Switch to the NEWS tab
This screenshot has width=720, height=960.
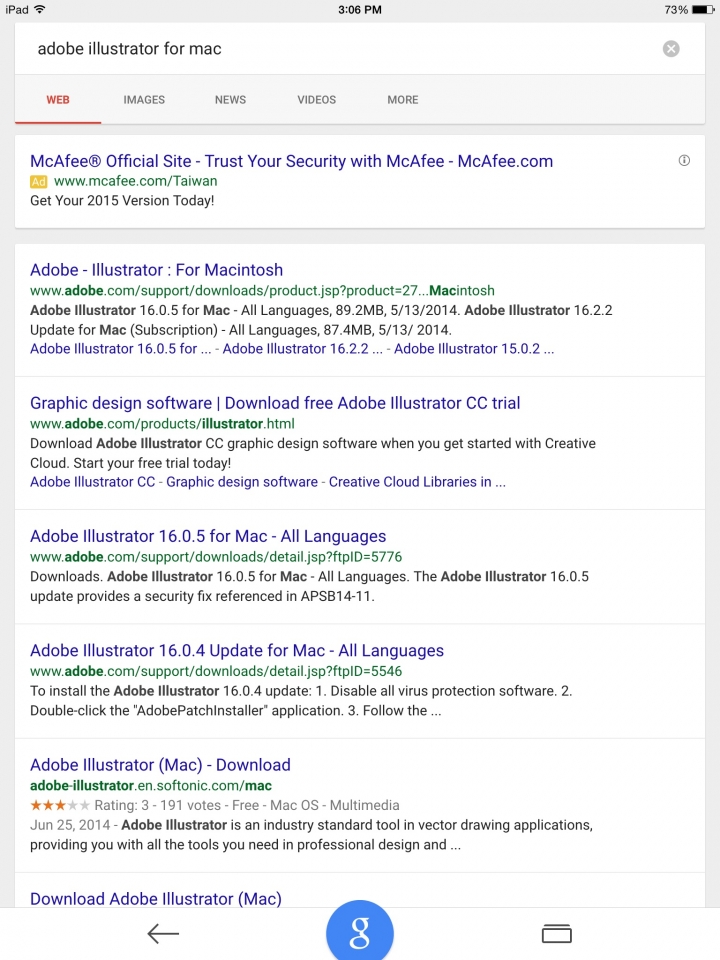230,100
